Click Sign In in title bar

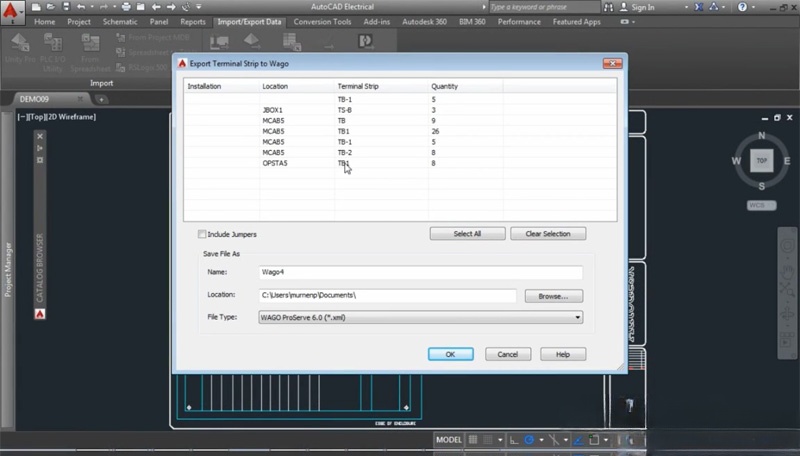pos(642,7)
